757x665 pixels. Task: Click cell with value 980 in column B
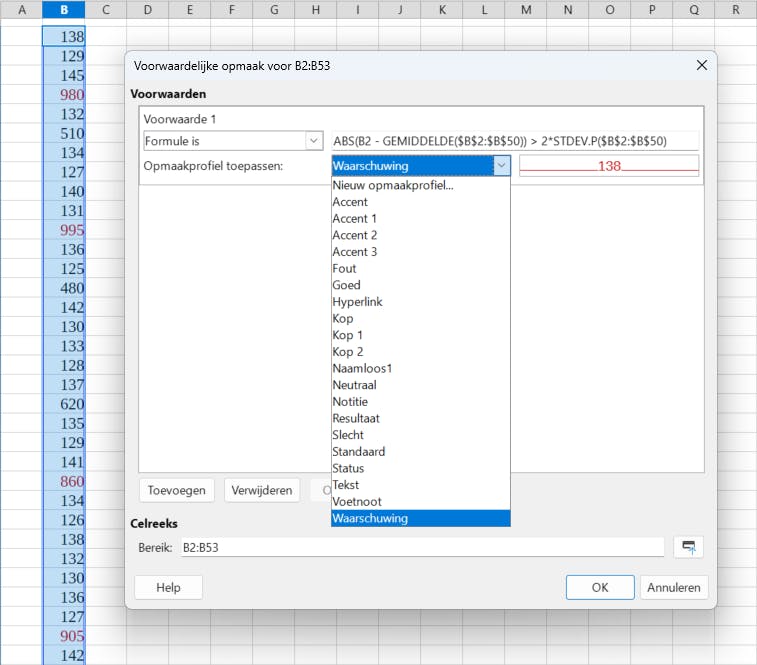(64, 95)
